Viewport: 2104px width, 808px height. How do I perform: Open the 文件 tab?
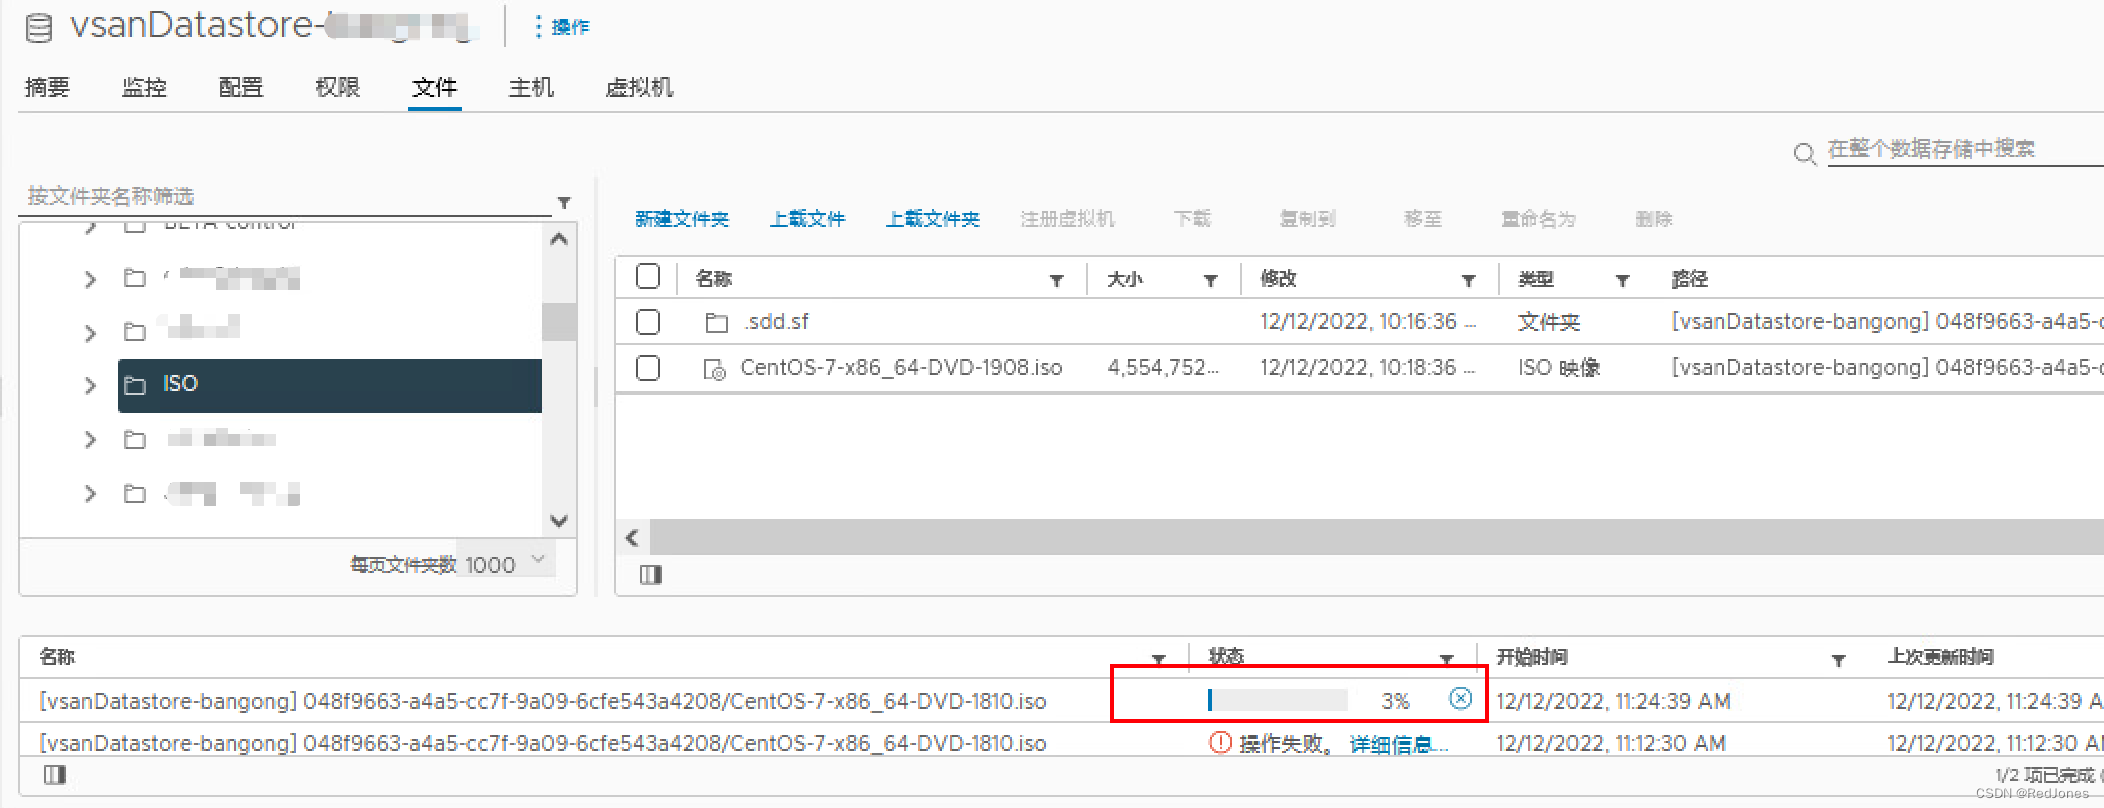(x=434, y=88)
